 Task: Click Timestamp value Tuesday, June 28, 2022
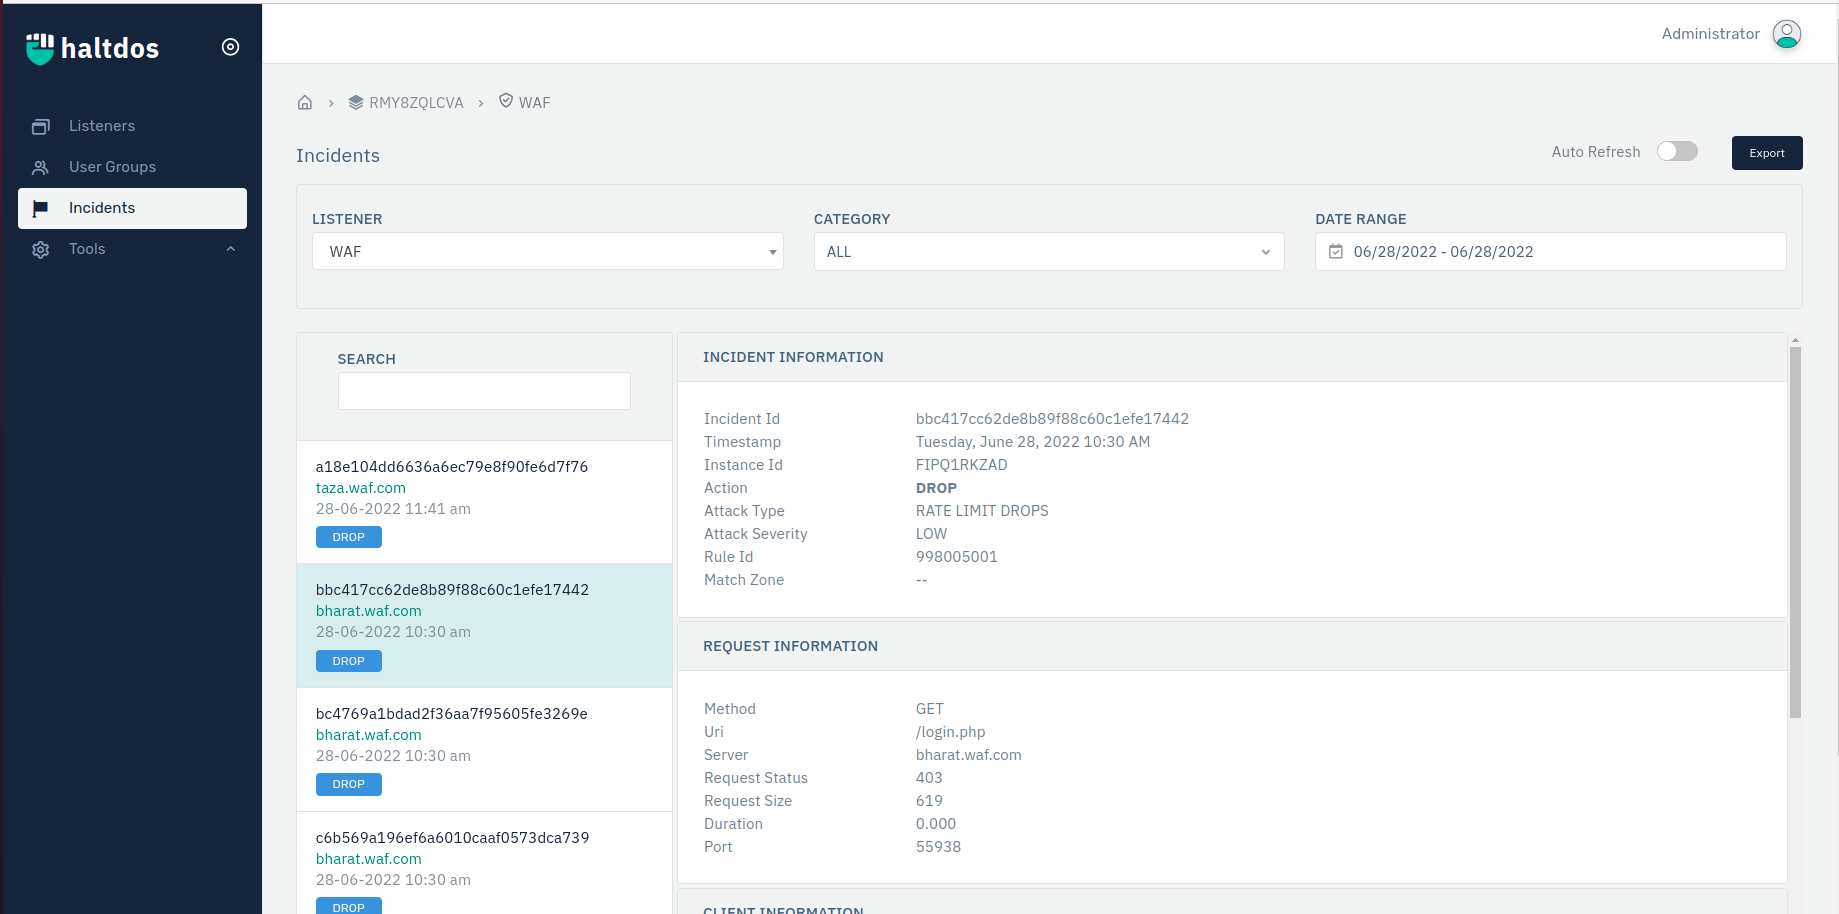tap(1033, 442)
